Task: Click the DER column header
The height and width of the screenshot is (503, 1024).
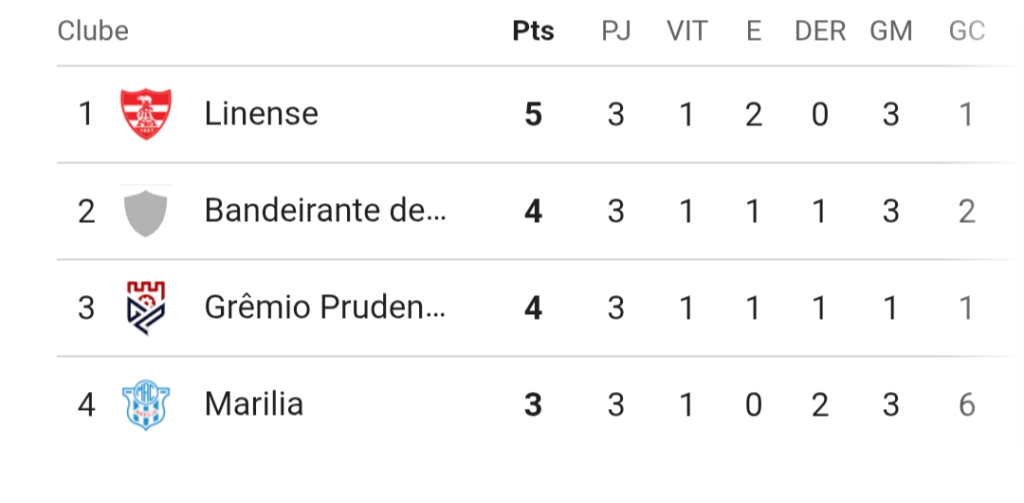Action: (820, 31)
